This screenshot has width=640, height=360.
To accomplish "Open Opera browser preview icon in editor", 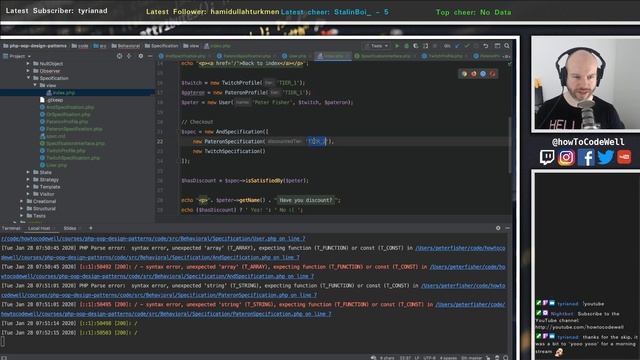I will pos(493,74).
